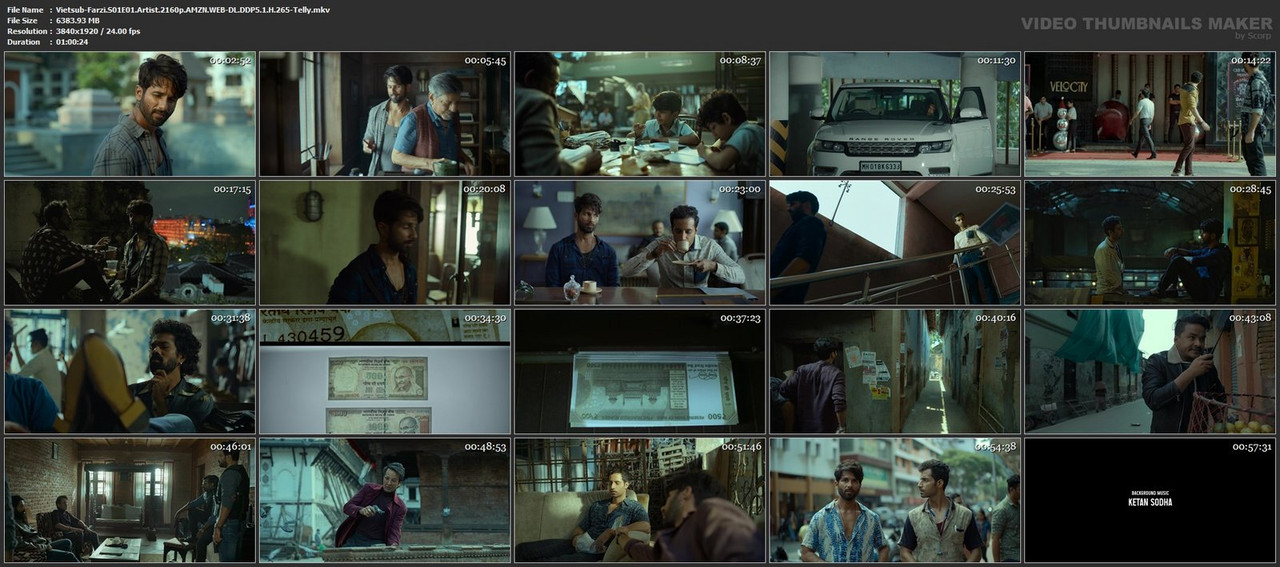
Task: Open the night rooftop thumbnail at 00:17:15
Action: click(130, 243)
